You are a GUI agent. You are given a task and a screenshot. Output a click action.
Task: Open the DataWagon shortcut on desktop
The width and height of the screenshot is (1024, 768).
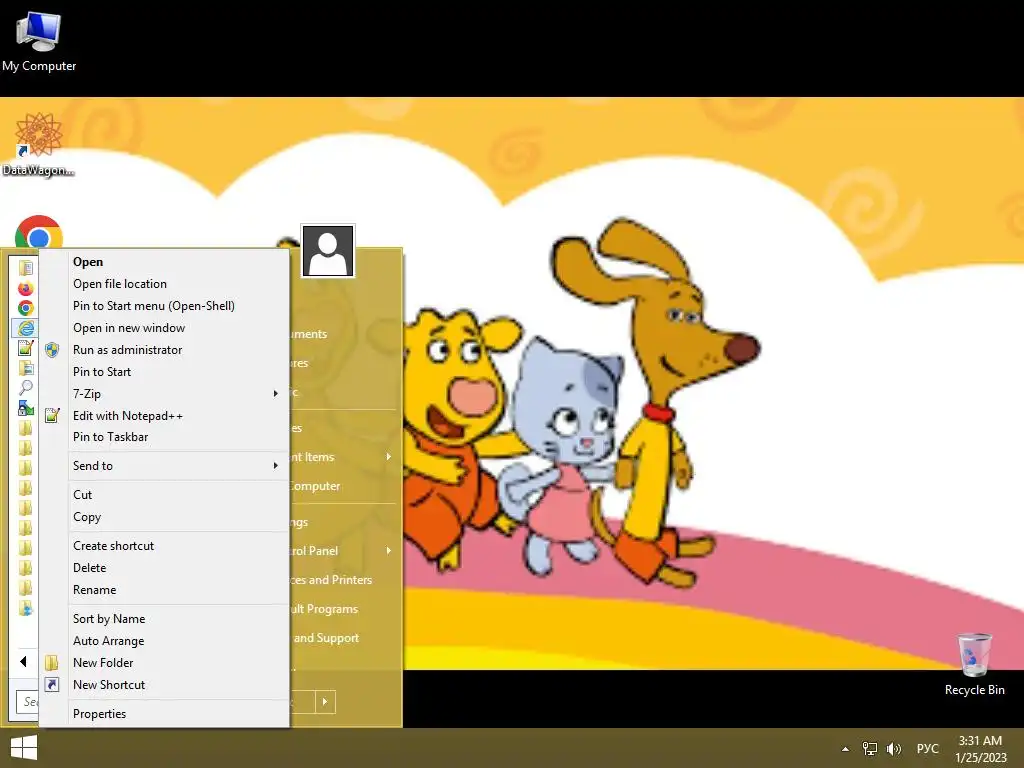[x=39, y=144]
